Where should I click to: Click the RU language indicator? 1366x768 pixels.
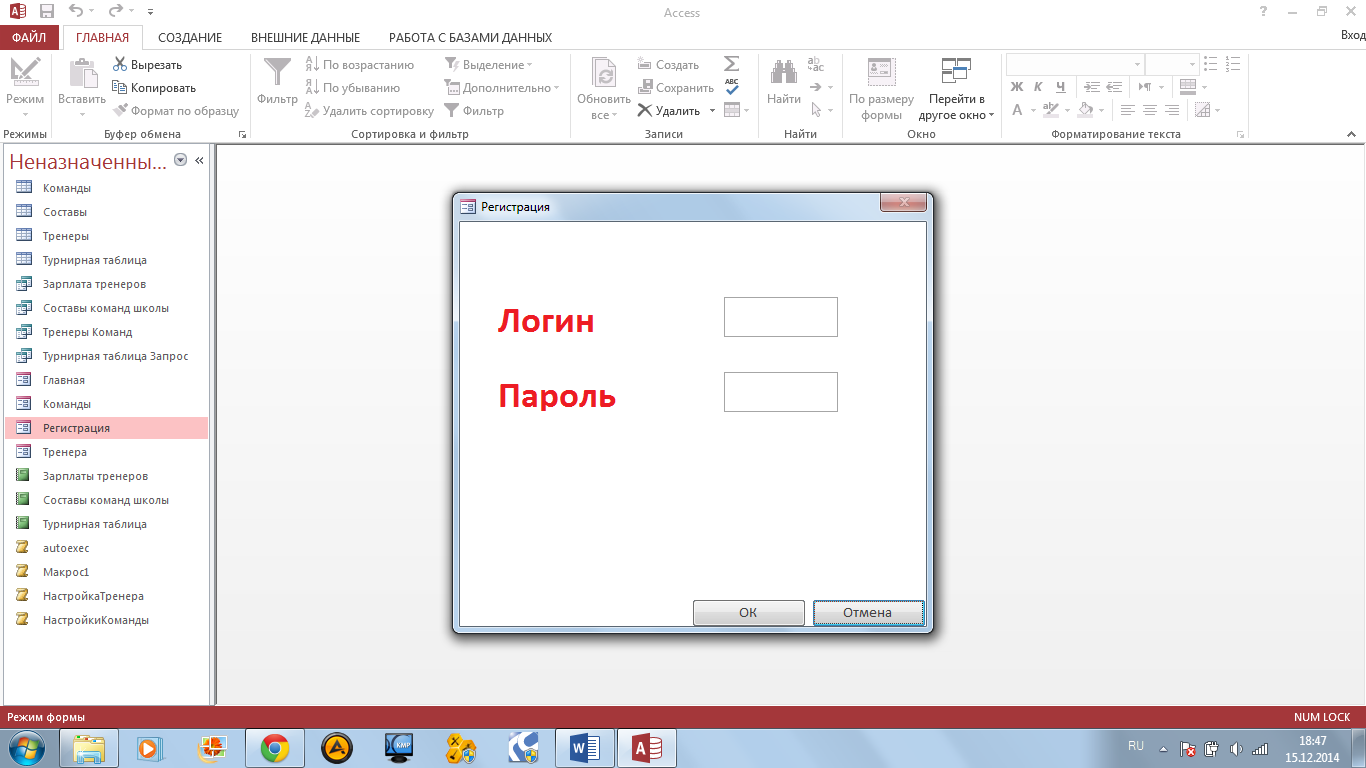pos(1136,746)
